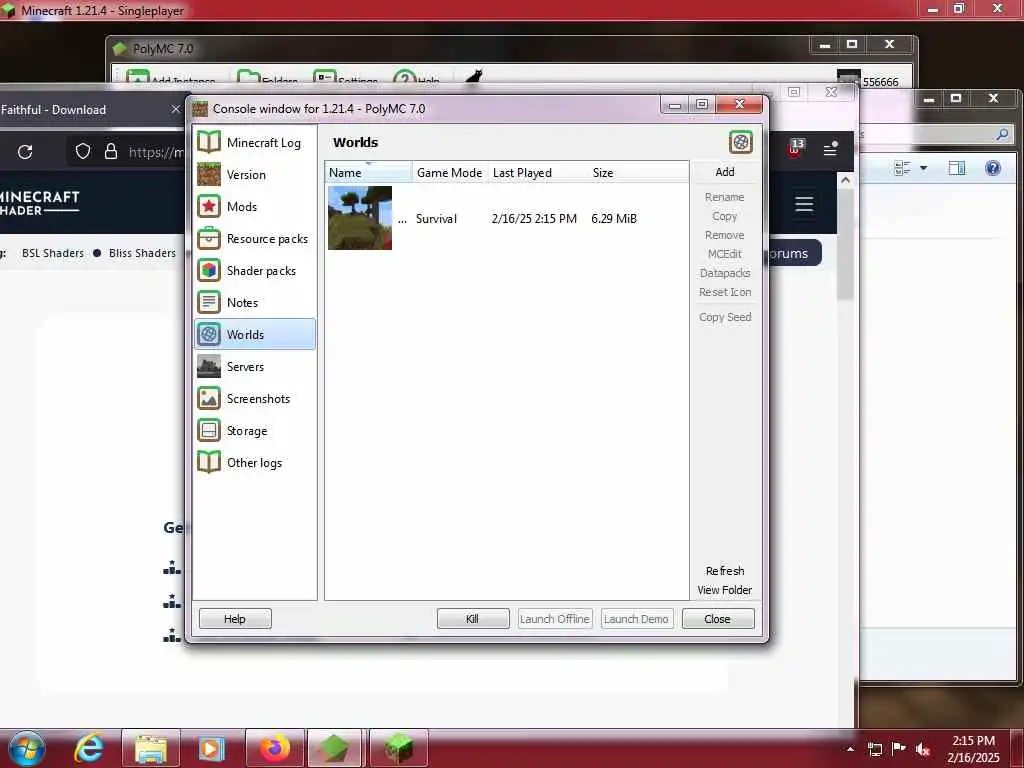
Task: Open Internet Explorer from taskbar
Action: pyautogui.click(x=88, y=748)
